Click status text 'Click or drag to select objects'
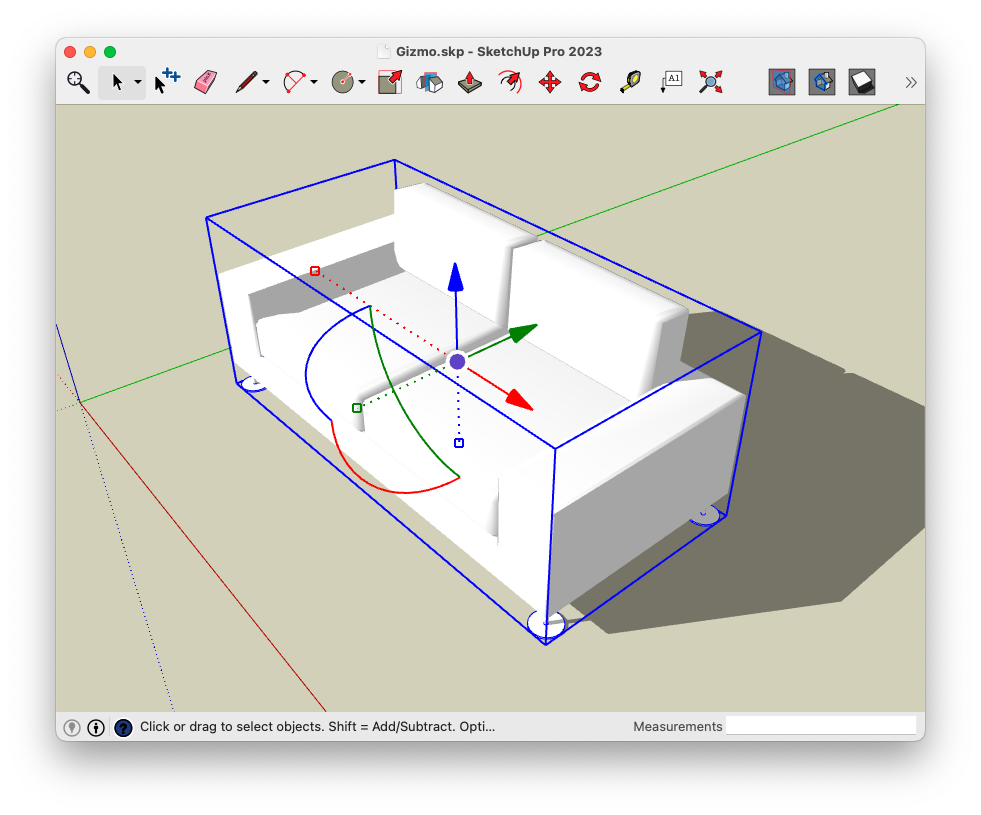 [x=231, y=726]
